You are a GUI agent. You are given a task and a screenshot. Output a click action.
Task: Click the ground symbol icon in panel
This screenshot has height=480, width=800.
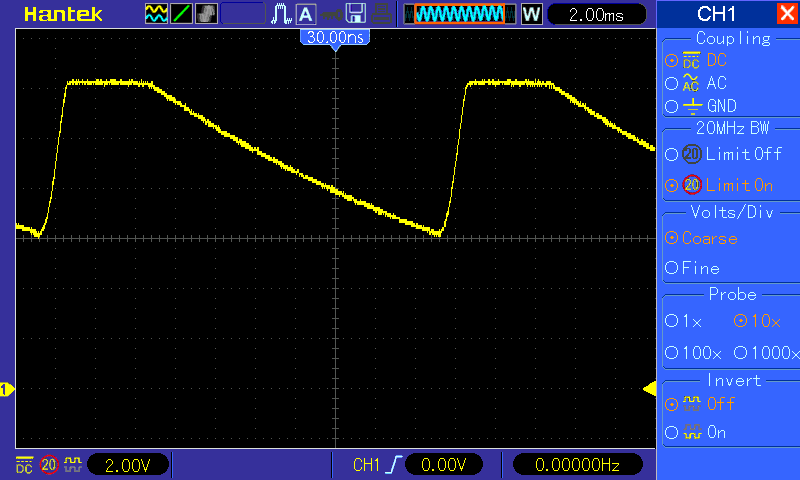click(692, 106)
